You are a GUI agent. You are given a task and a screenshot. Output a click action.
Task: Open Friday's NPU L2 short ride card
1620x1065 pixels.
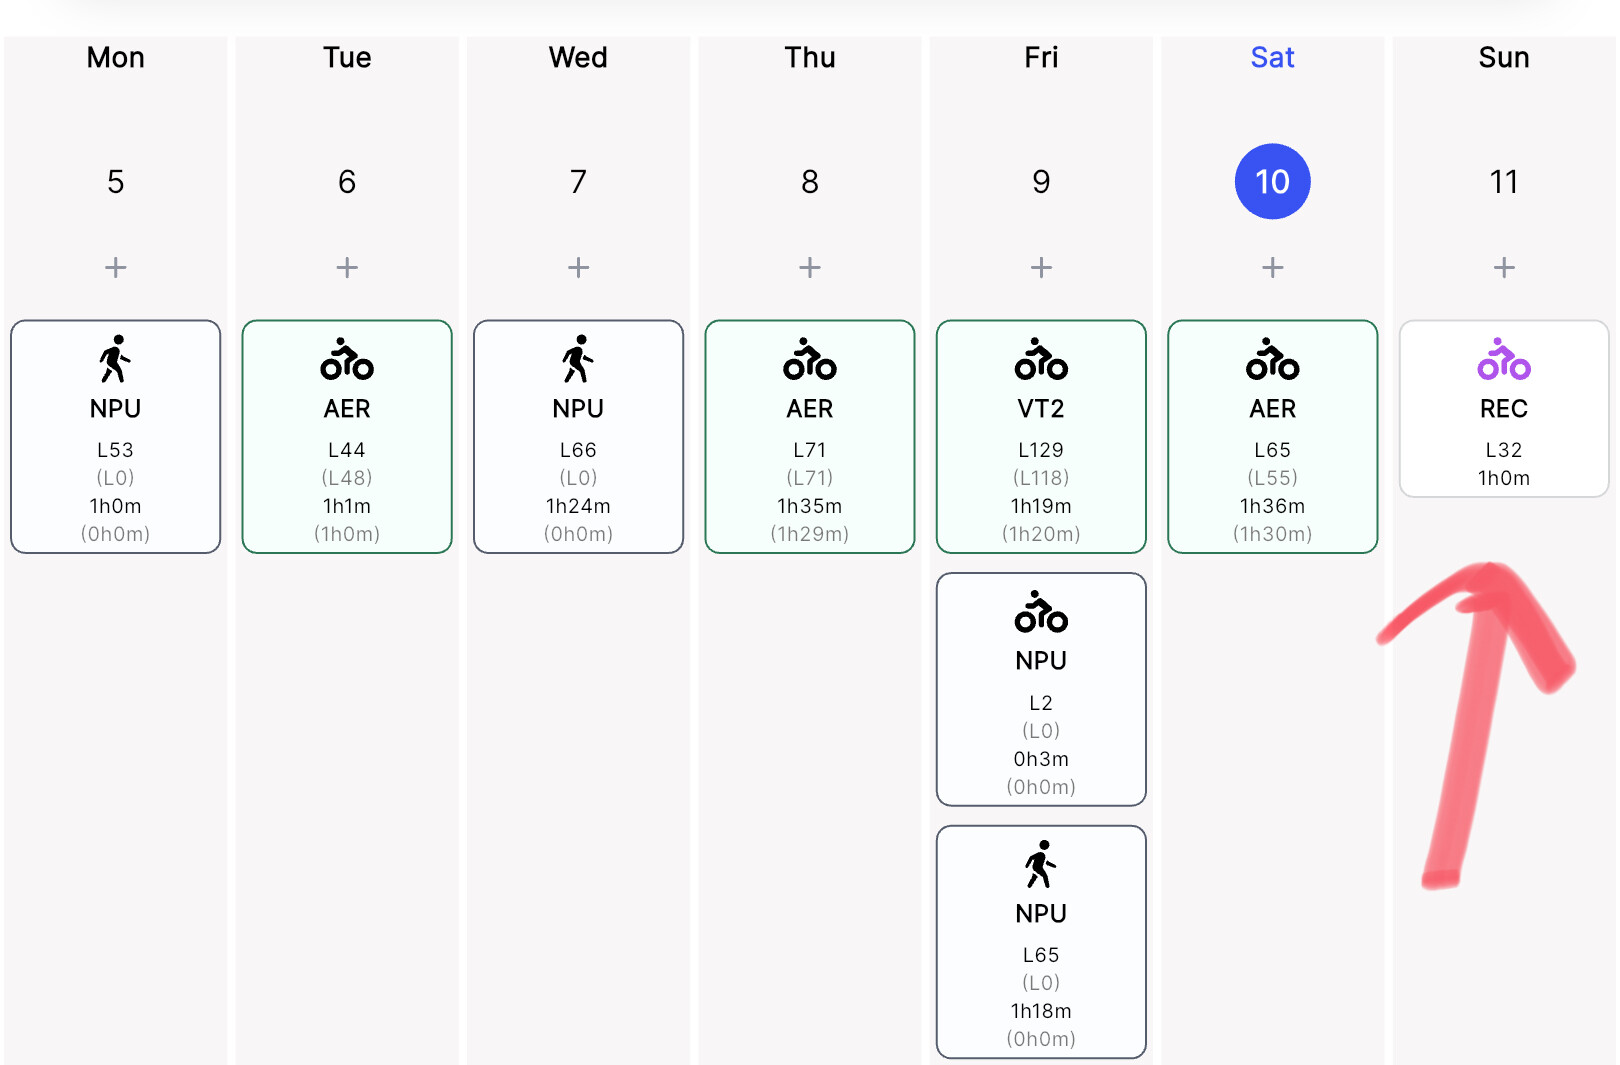coord(1041,689)
